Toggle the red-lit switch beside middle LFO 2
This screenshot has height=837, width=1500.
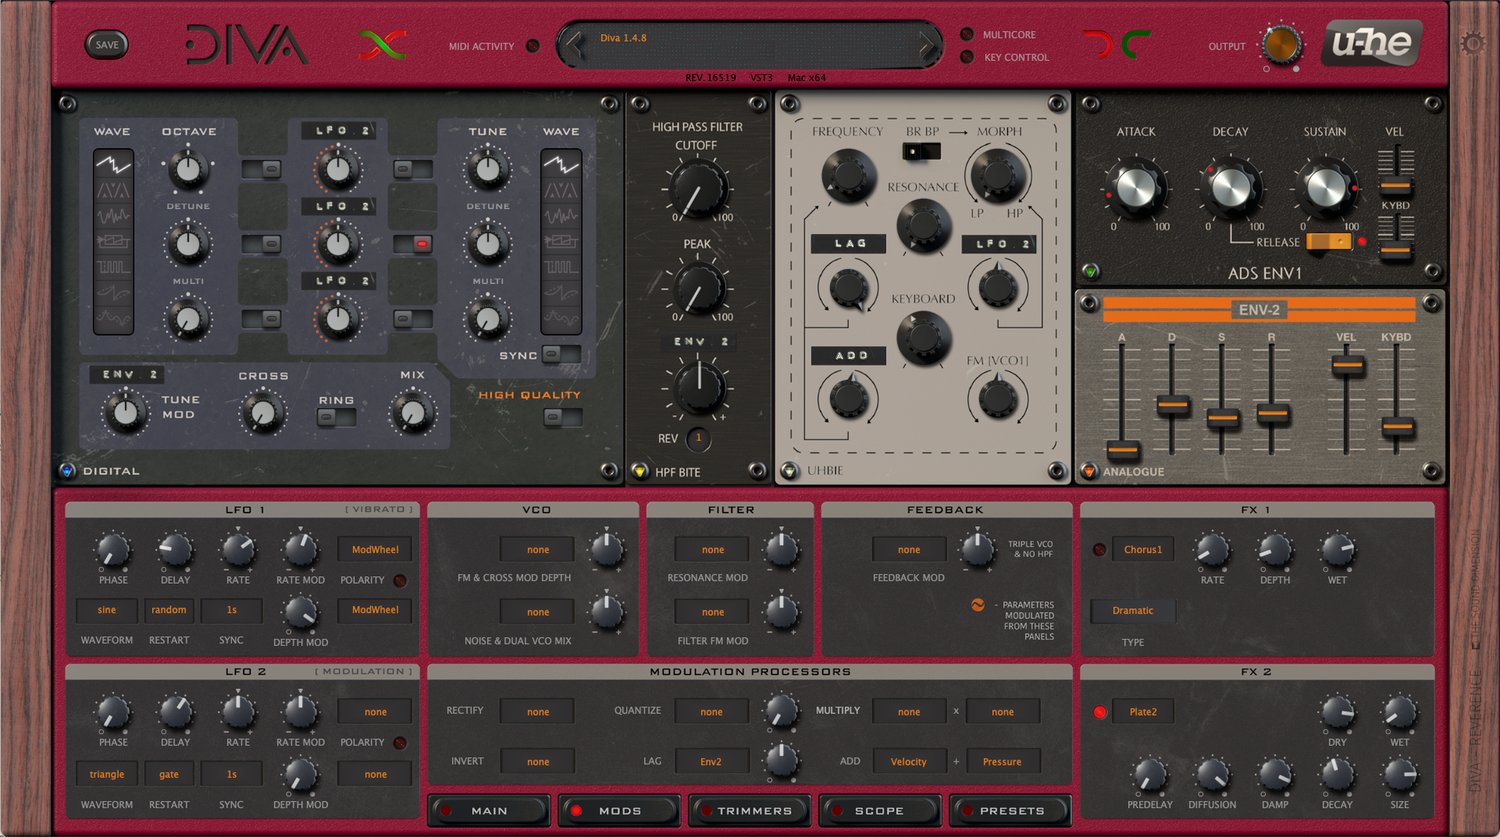412,243
